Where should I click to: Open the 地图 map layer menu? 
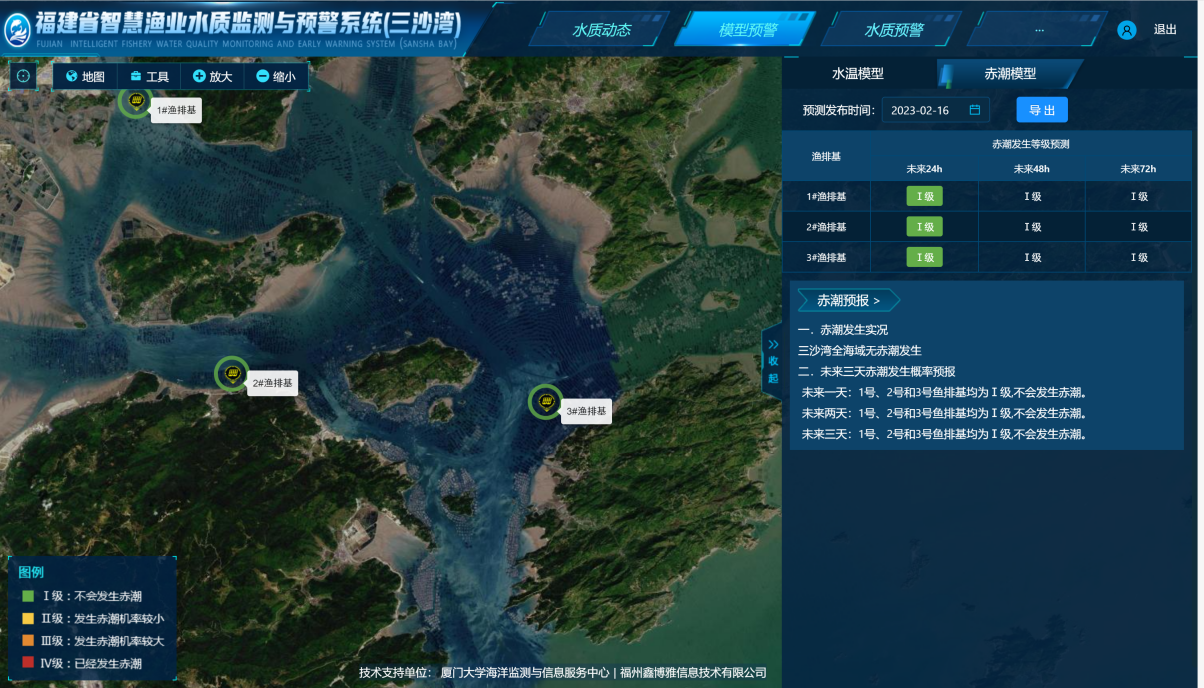point(85,76)
